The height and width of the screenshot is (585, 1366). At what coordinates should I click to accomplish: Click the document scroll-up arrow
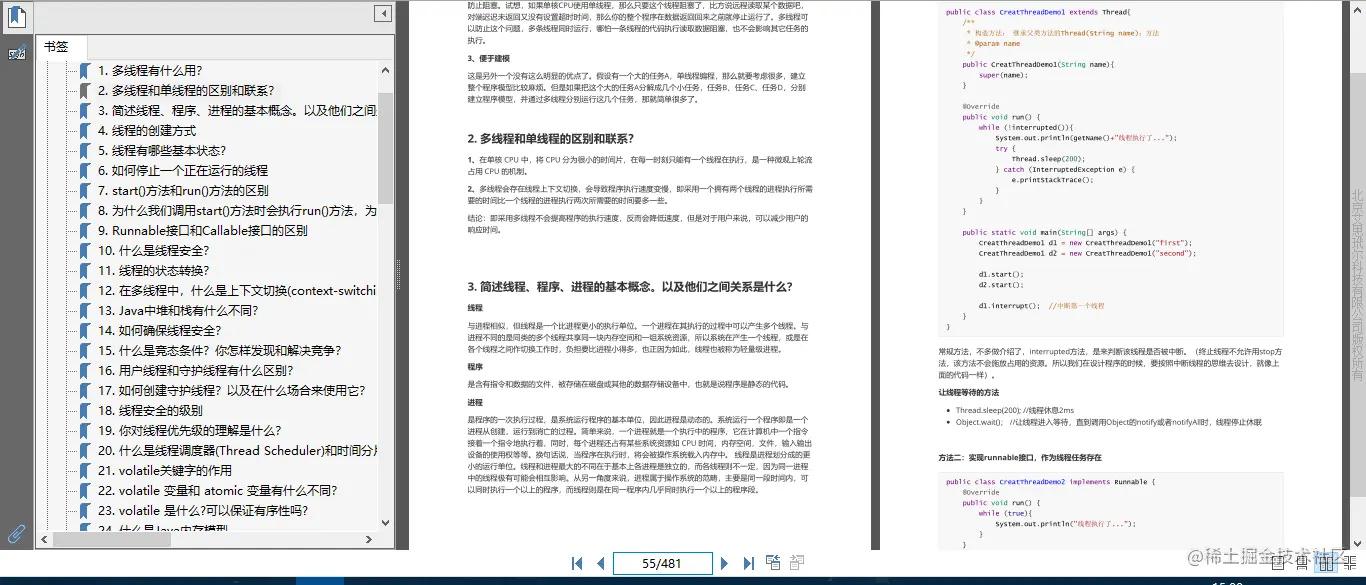coord(1358,8)
